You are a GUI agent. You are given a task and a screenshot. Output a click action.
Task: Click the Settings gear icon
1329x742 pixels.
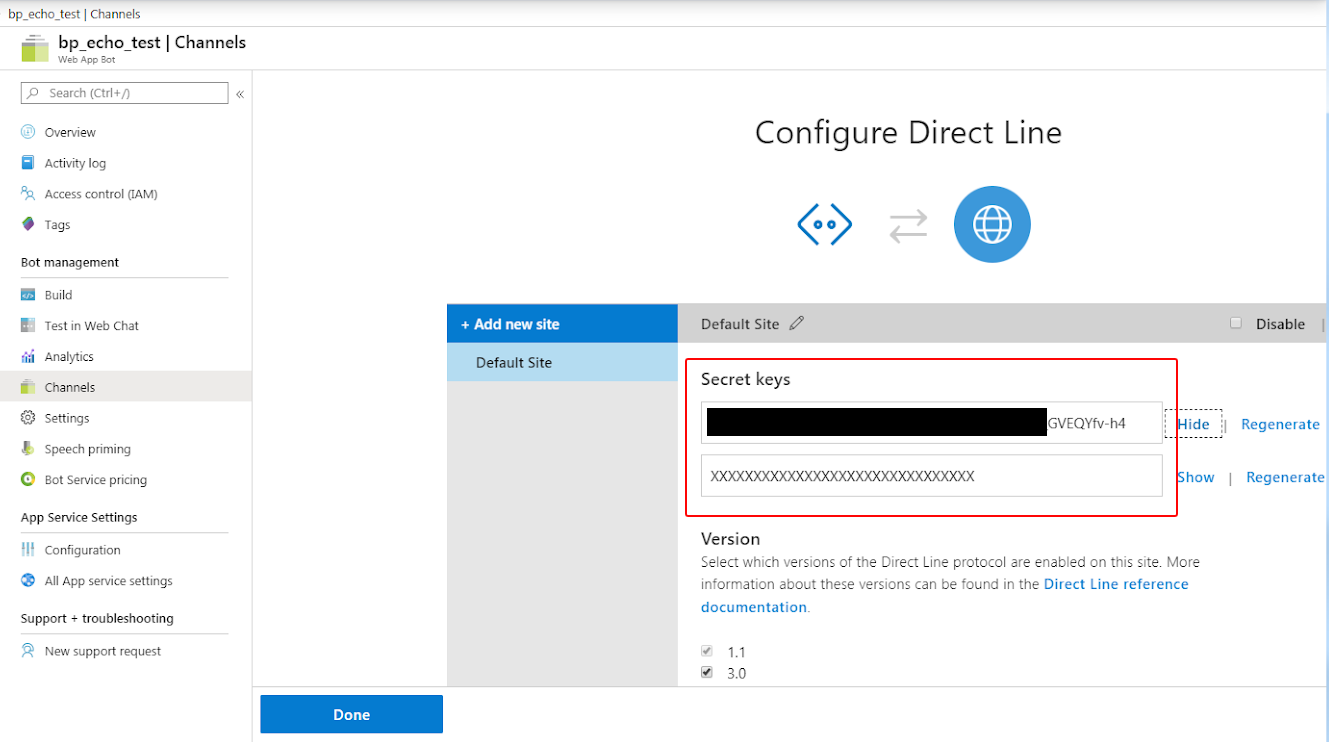[28, 418]
